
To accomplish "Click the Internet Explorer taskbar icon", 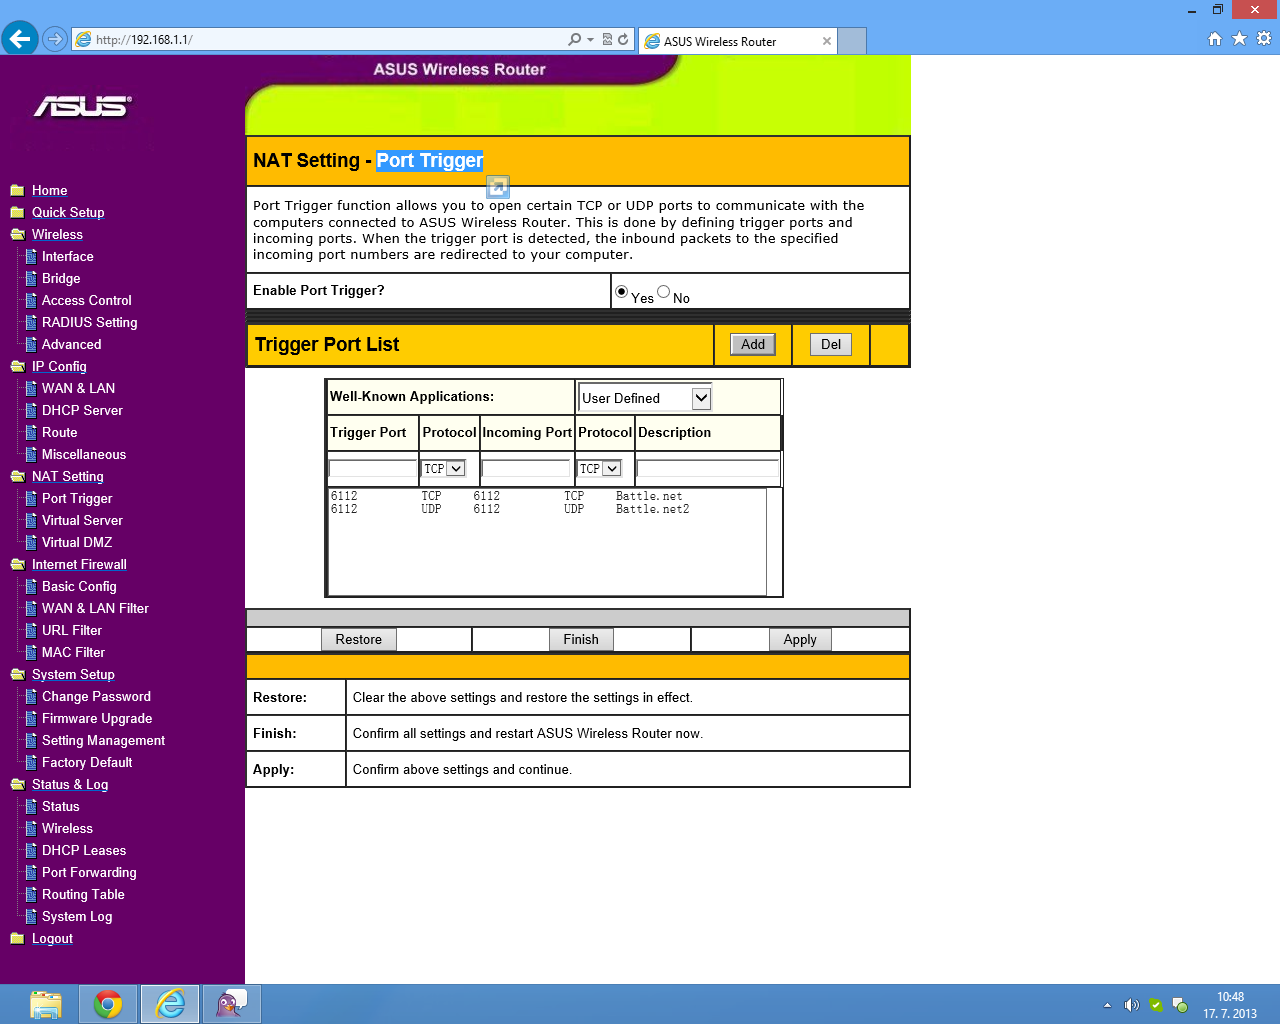I will 170,1004.
